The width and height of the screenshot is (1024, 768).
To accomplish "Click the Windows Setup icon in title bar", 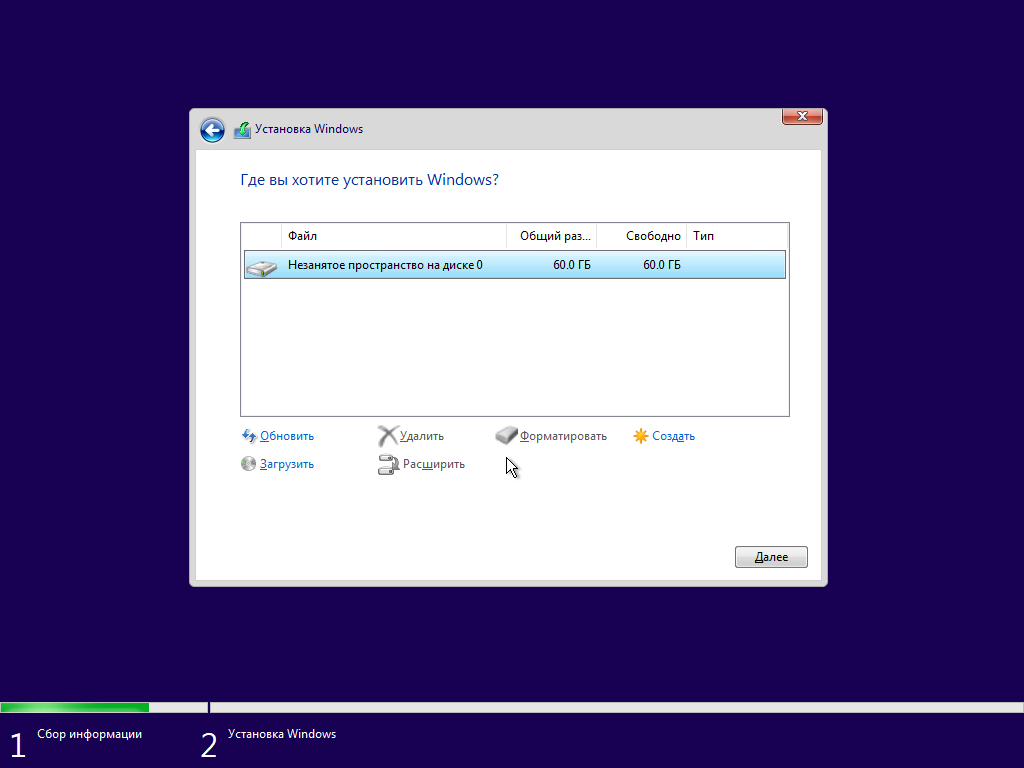I will click(242, 130).
